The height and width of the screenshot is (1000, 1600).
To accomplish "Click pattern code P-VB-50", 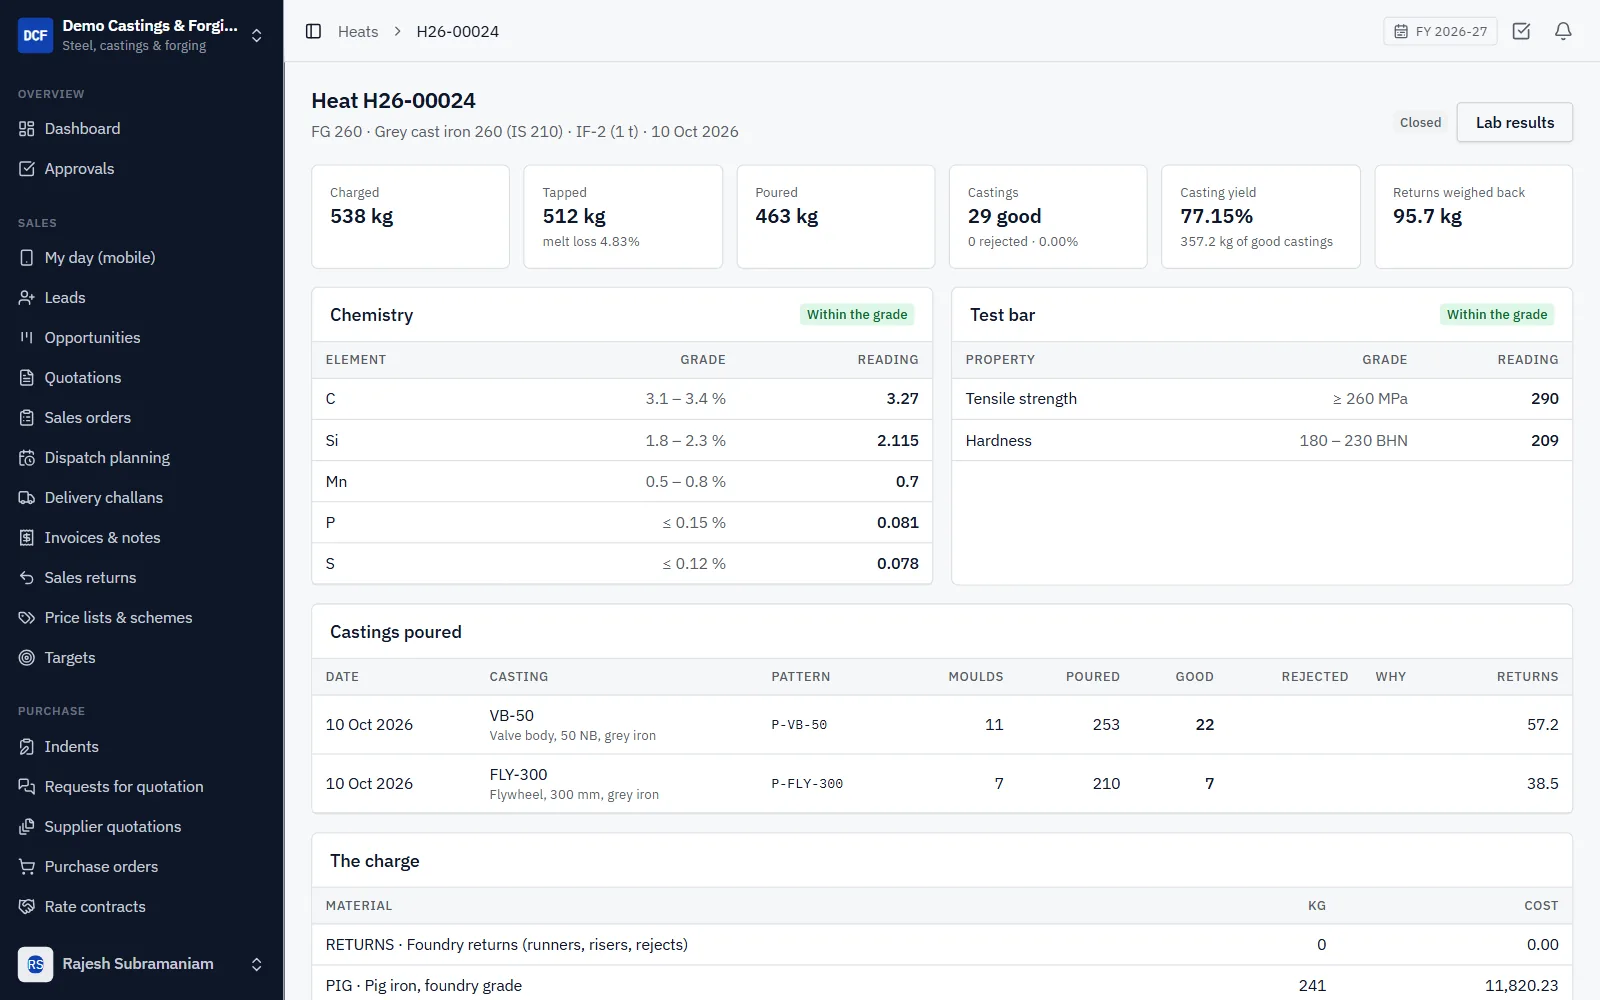I will click(x=799, y=725).
